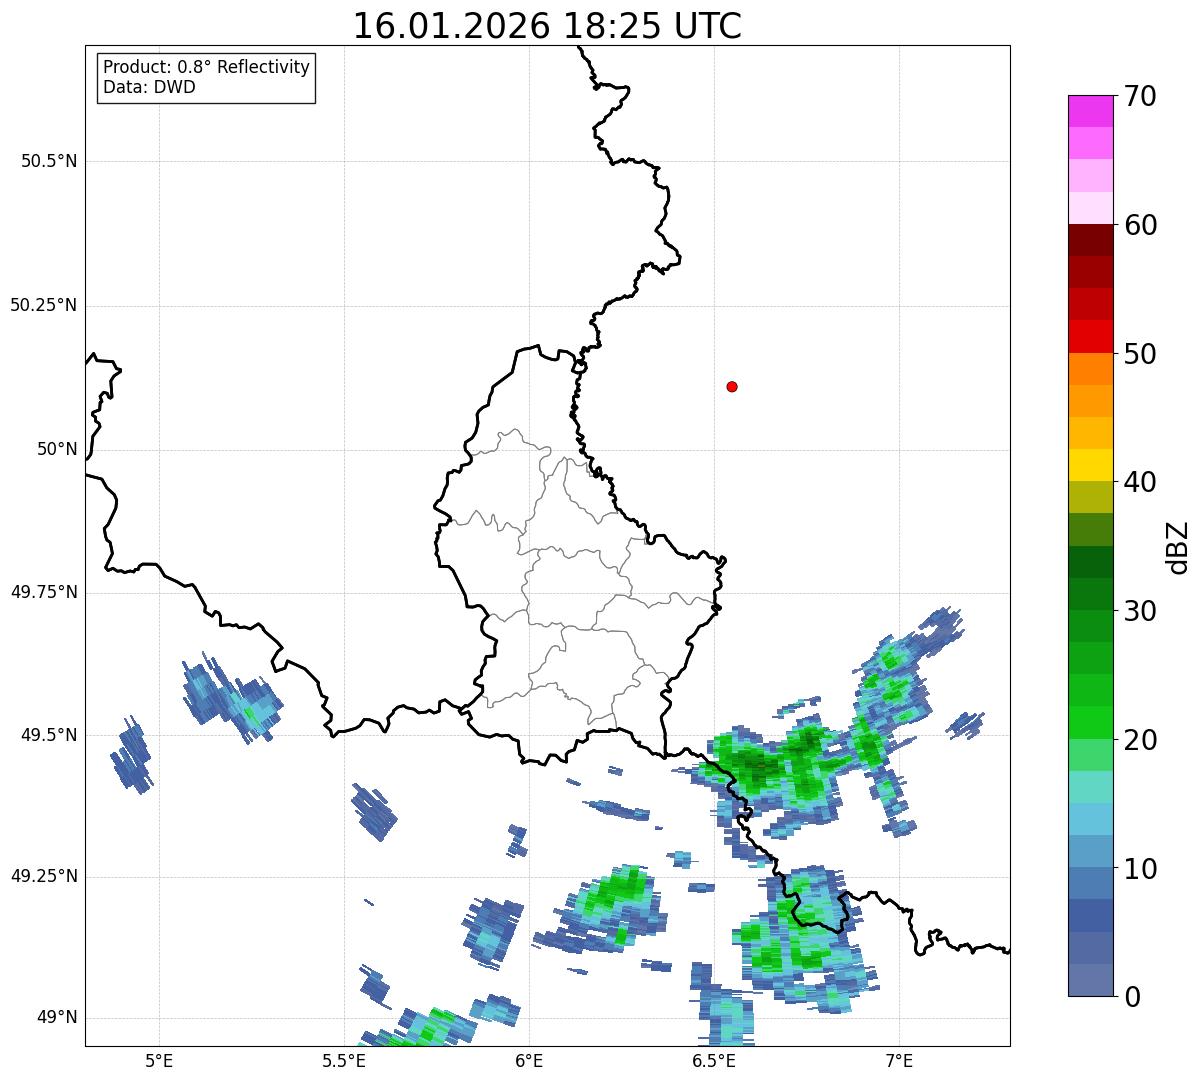1202x1081 pixels.
Task: Click the blue radar echo near 49.45°N 4.9°E
Action: pos(131,756)
